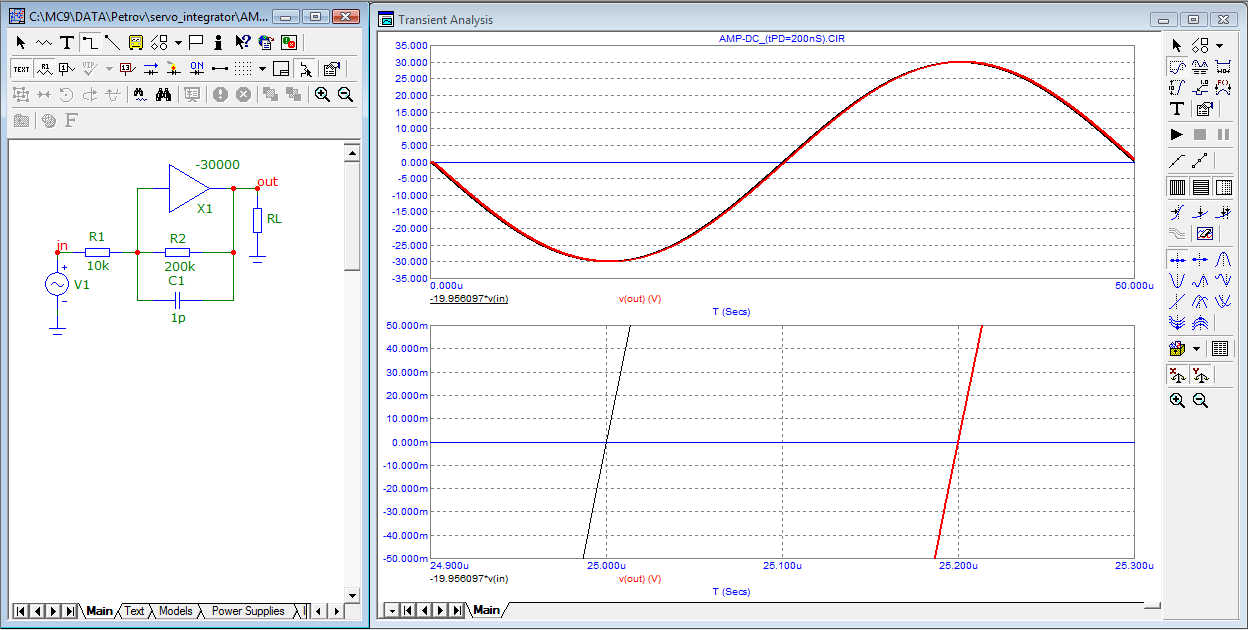
Task: Open schematic properties icon
Action: coord(331,68)
